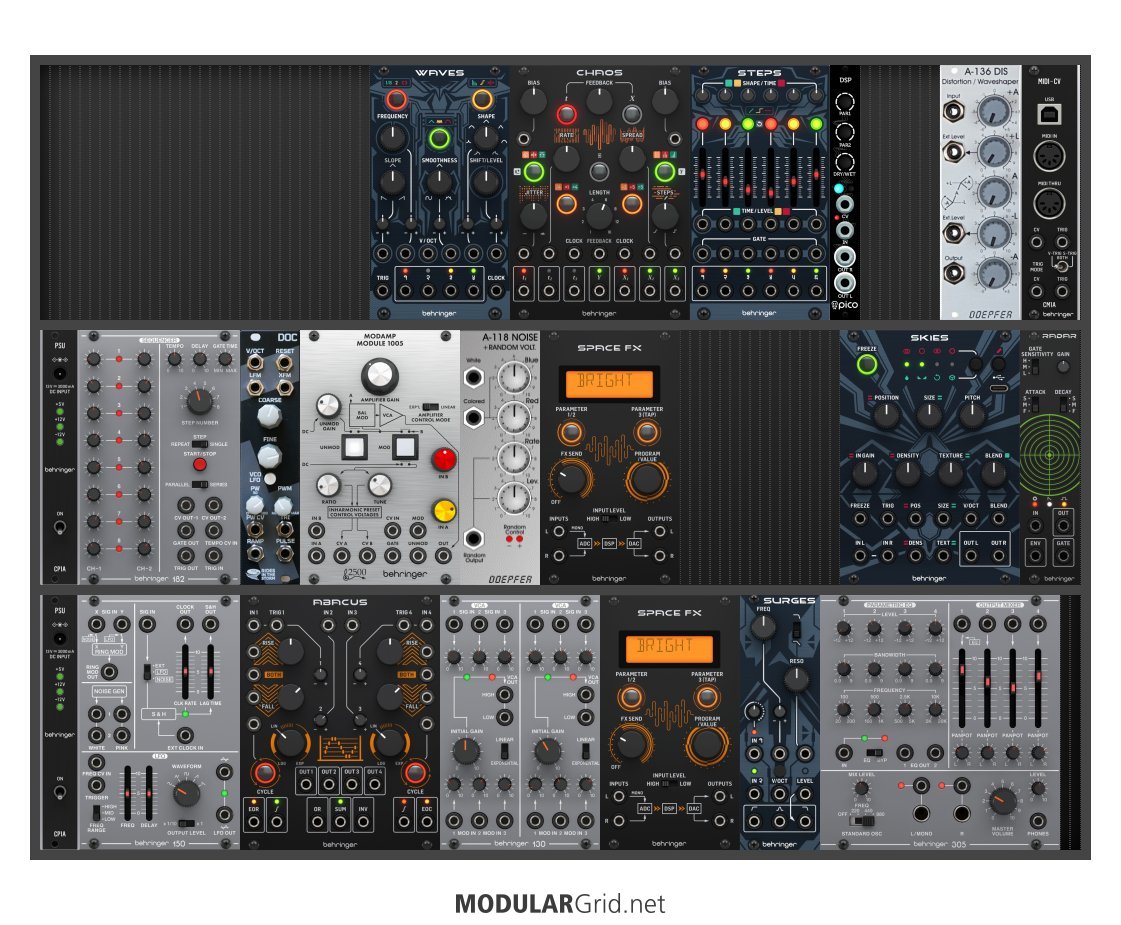Click the COARSE knob on DOC module

pos(269,416)
